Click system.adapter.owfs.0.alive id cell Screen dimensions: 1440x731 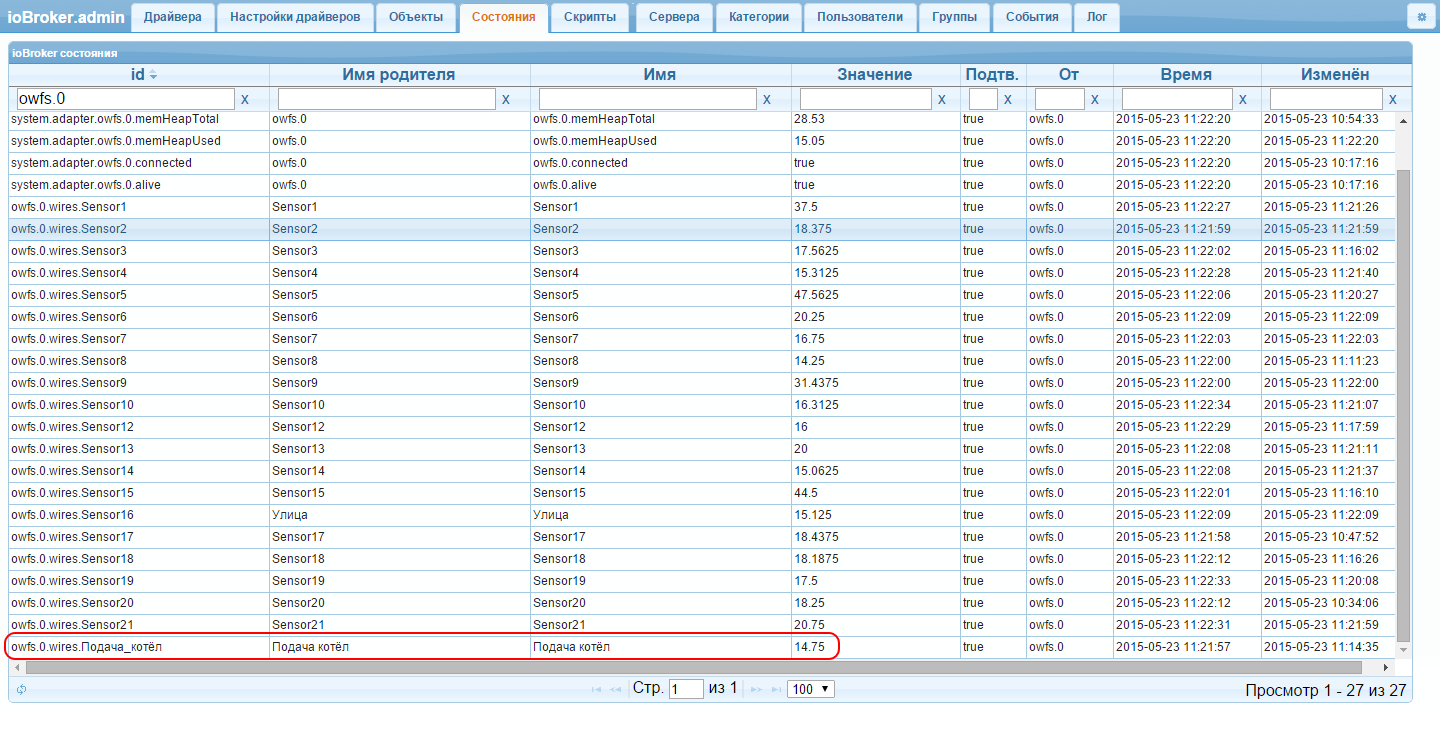139,185
